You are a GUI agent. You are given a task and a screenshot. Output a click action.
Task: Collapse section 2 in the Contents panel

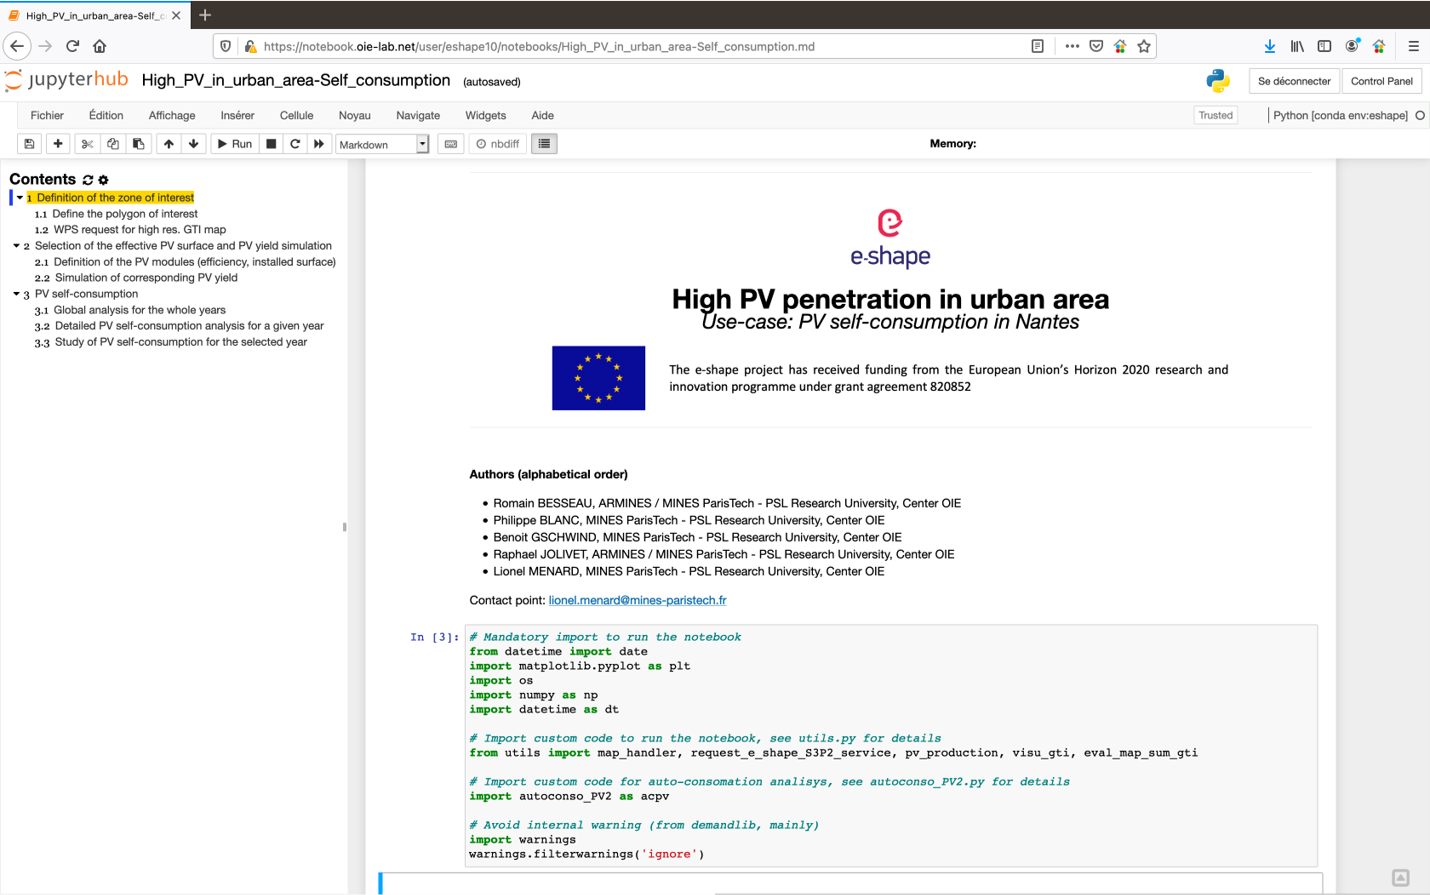tap(17, 245)
